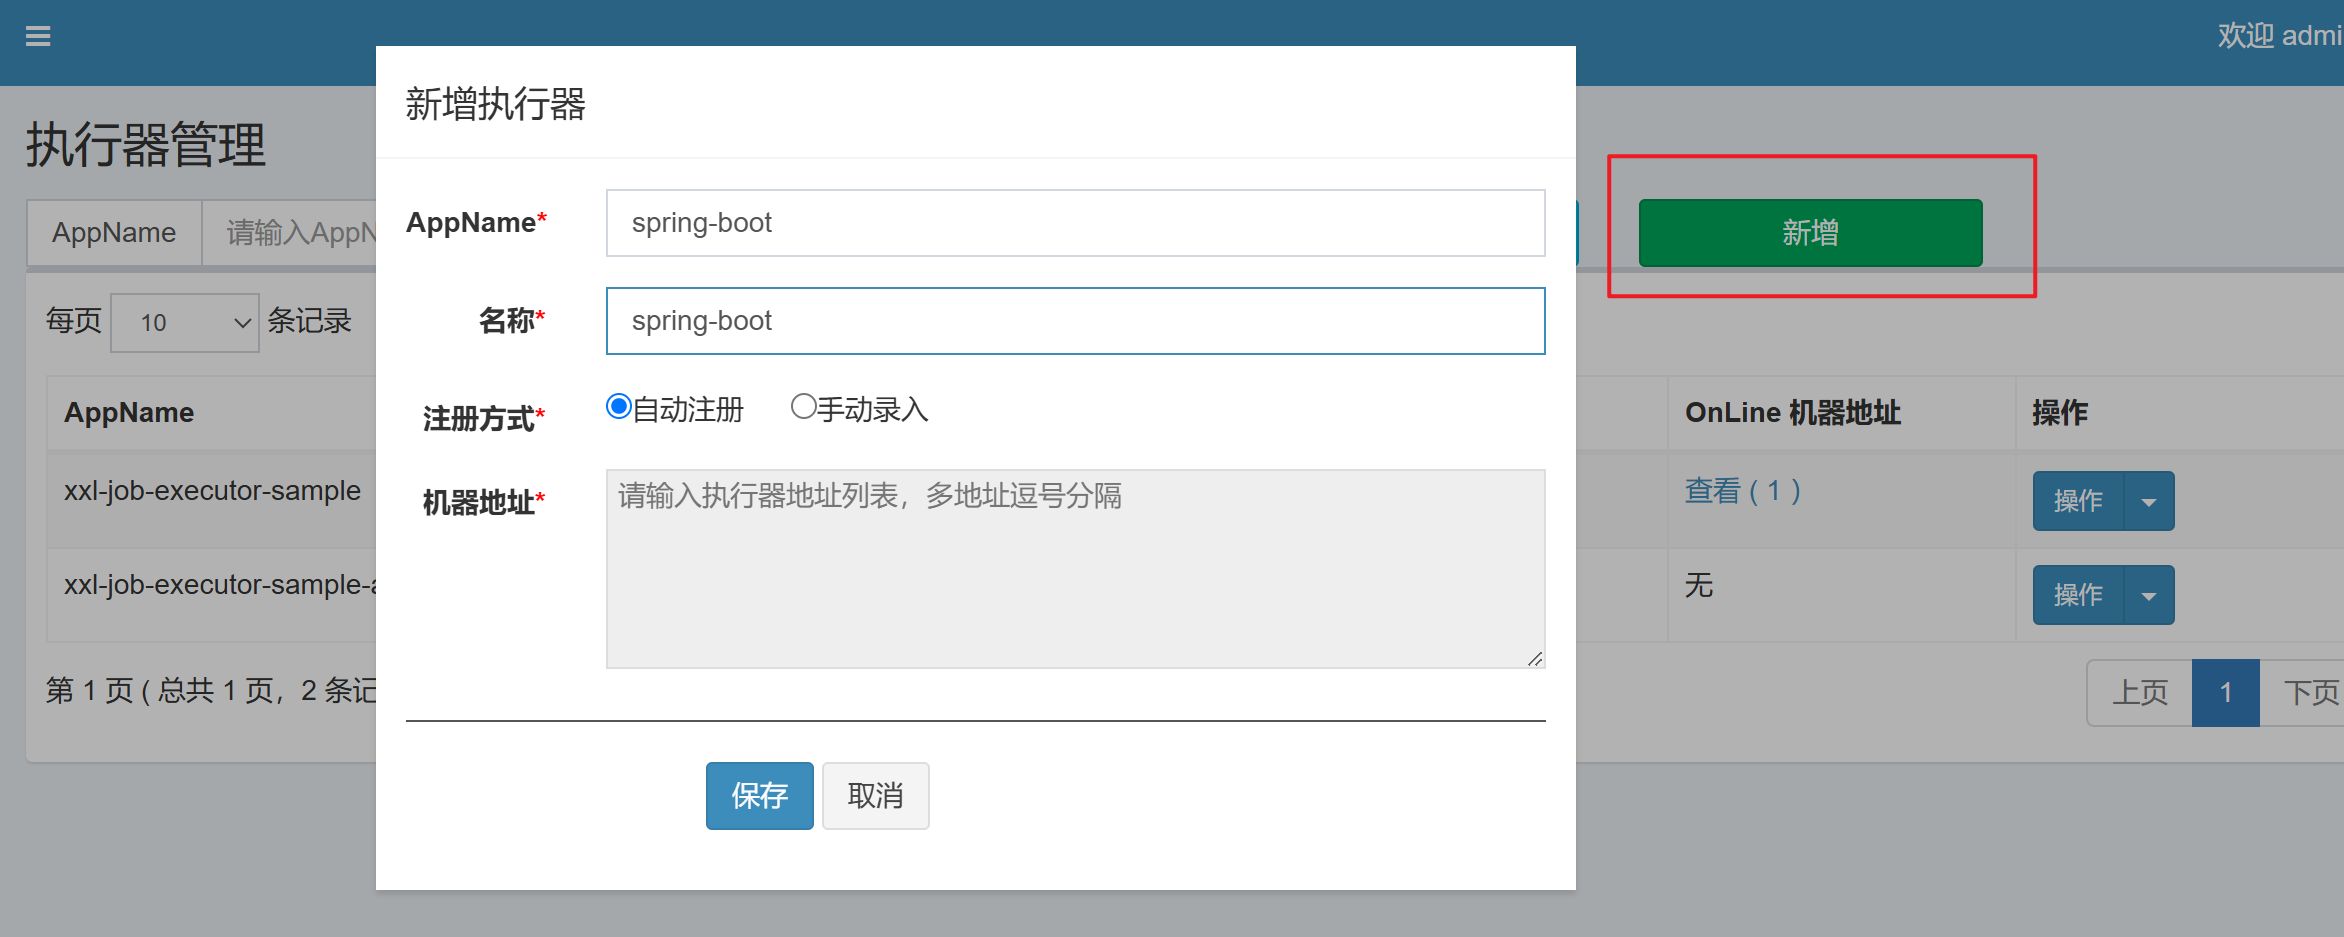Click the 新增执行器 dialog title
Screen dimensions: 2344x937
[x=496, y=104]
